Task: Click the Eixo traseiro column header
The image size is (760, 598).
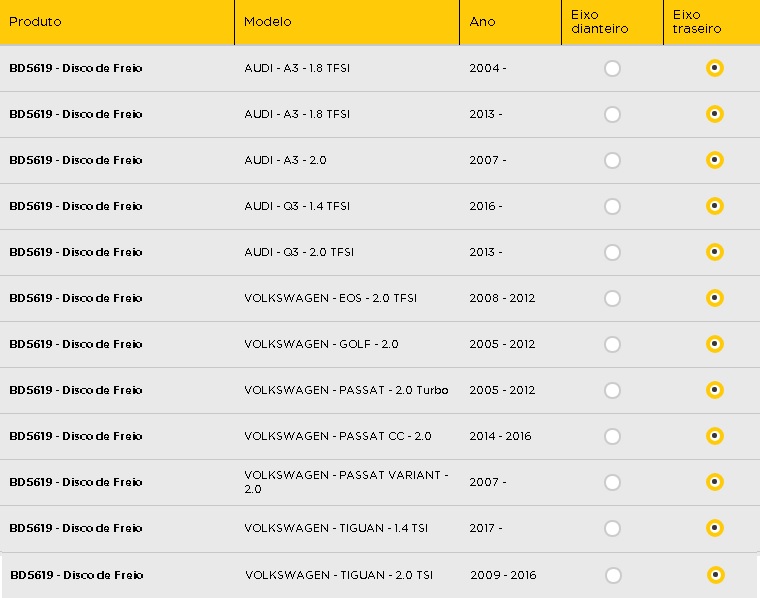Action: 697,22
